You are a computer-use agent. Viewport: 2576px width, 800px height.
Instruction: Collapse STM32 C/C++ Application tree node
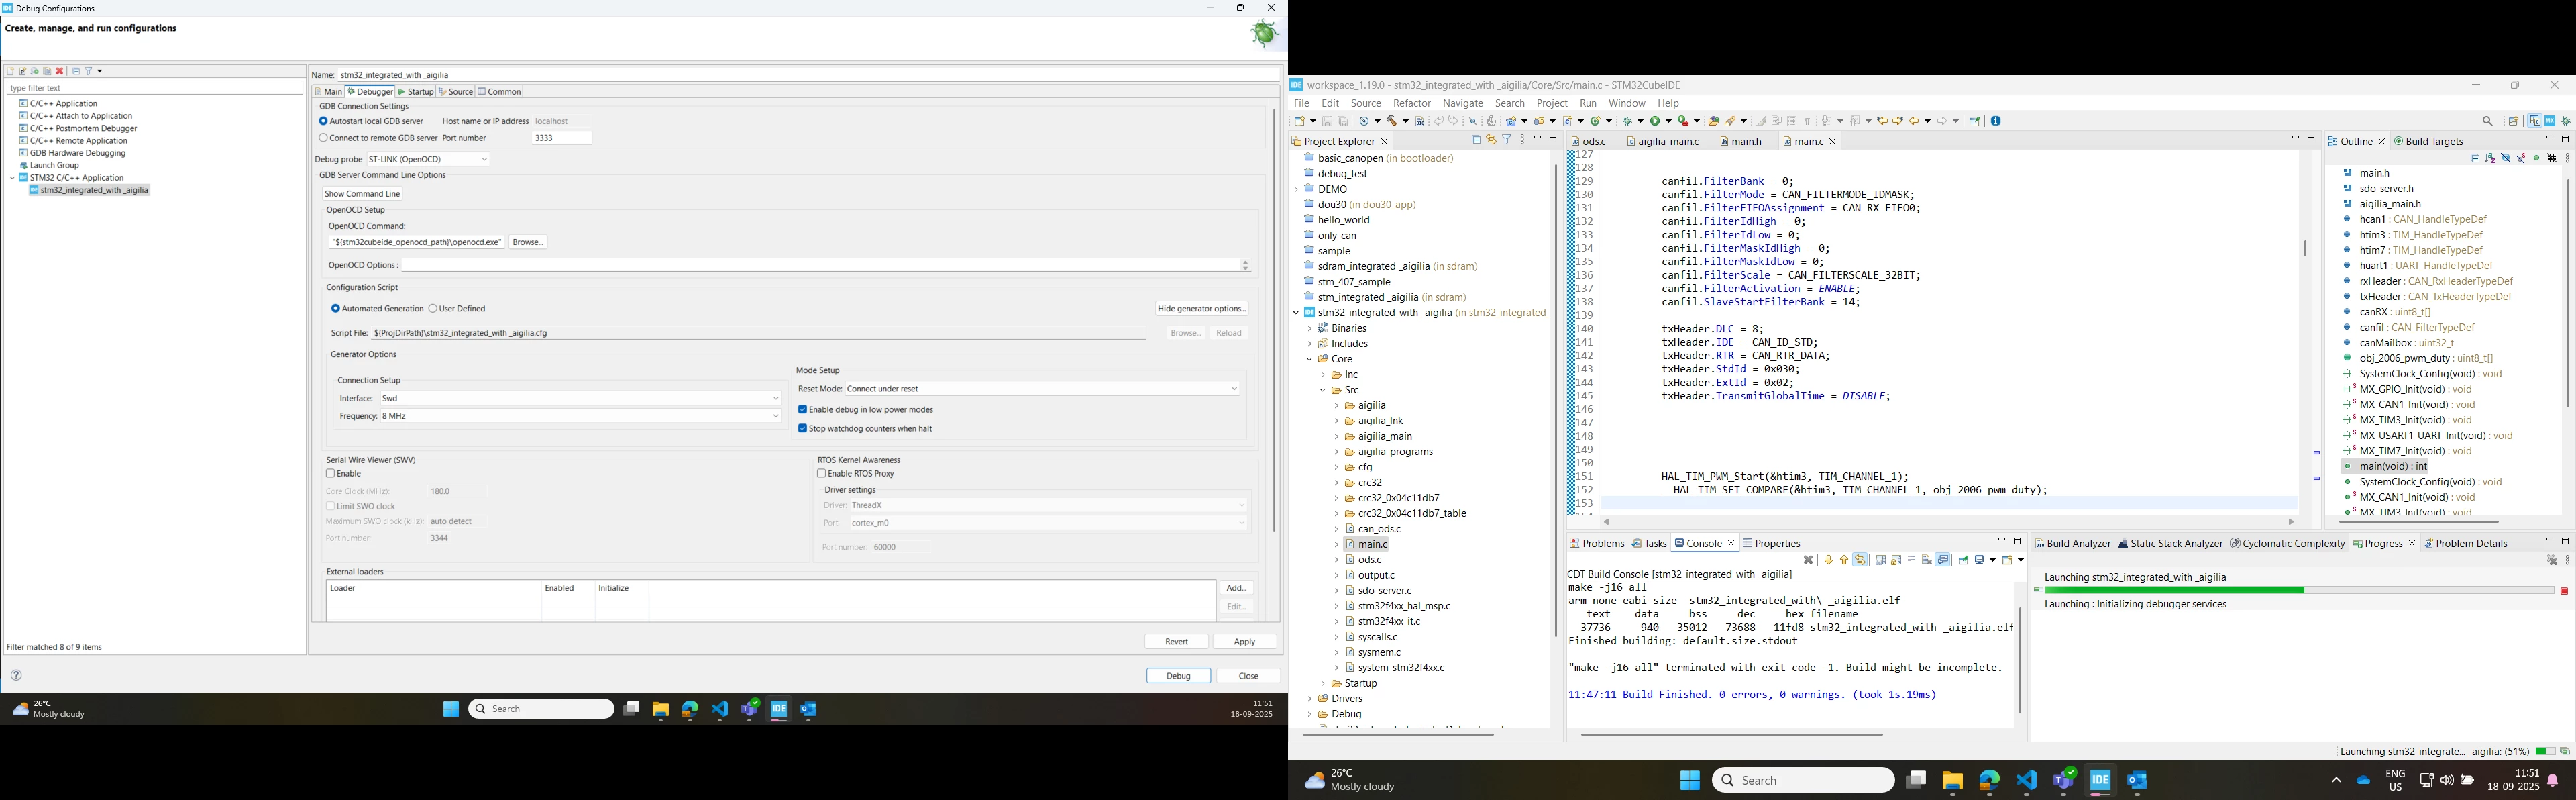pyautogui.click(x=12, y=178)
